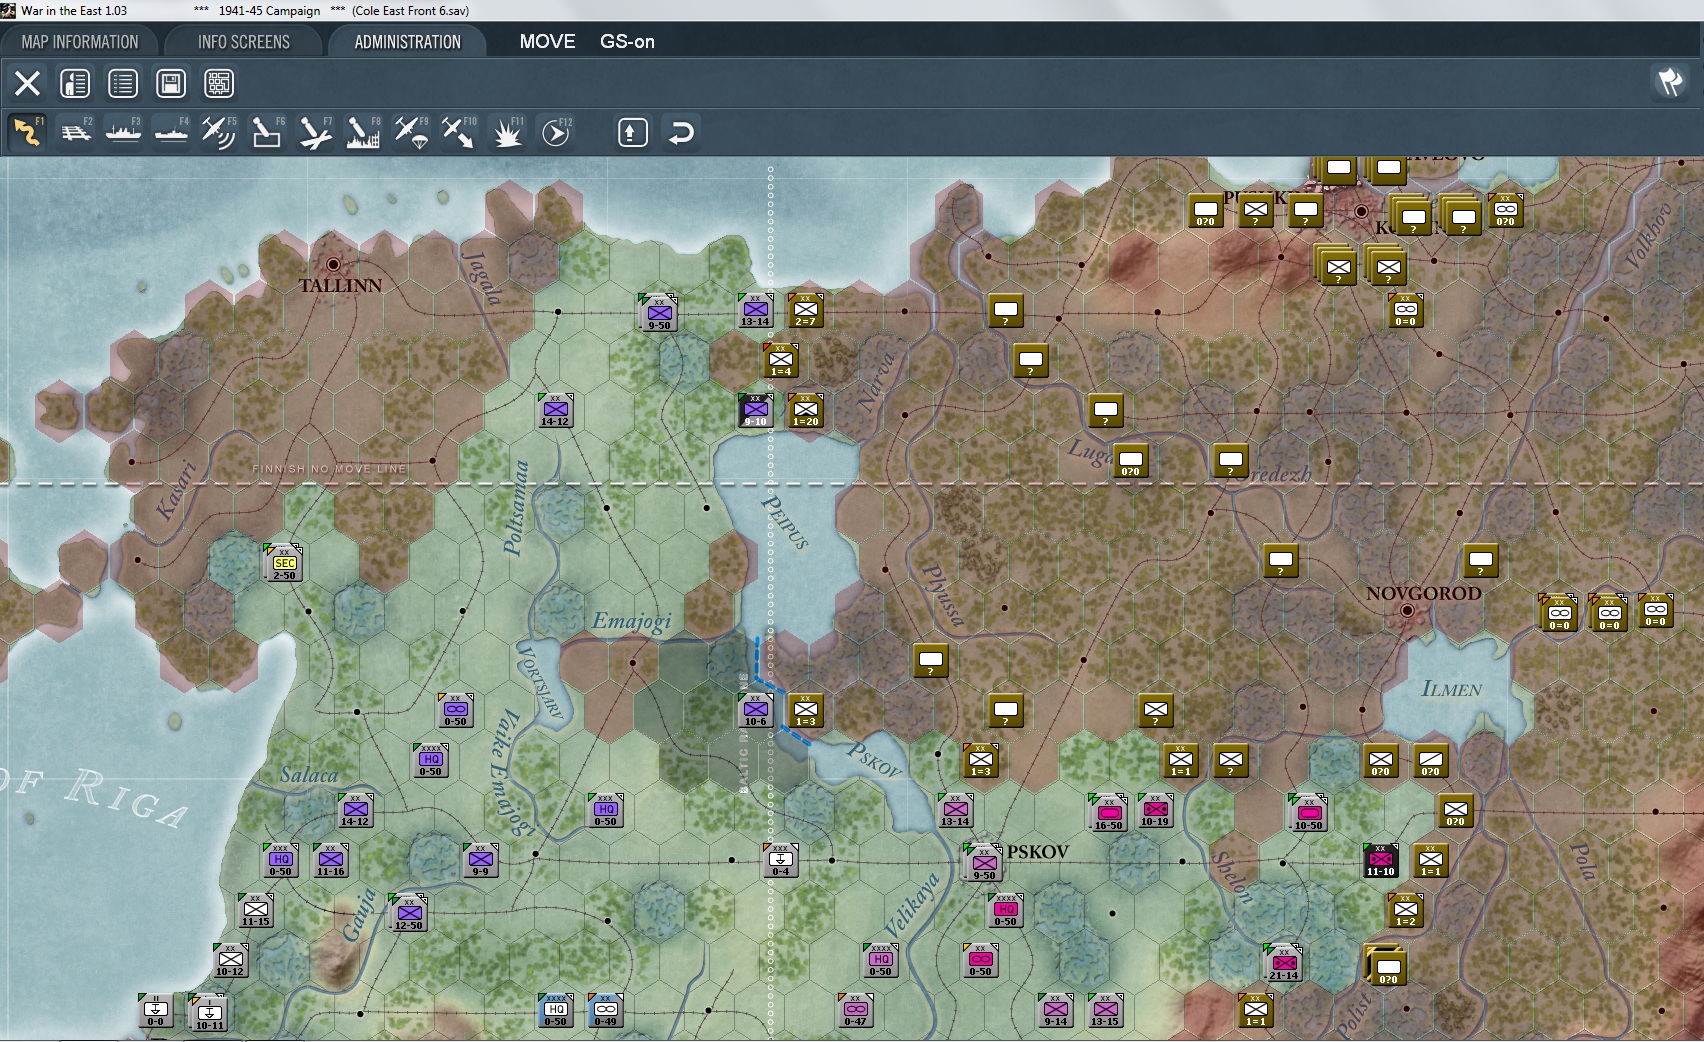Screen dimensions: 1704x1042
Task: Select the pink 10-19 unit counter
Action: 1155,810
